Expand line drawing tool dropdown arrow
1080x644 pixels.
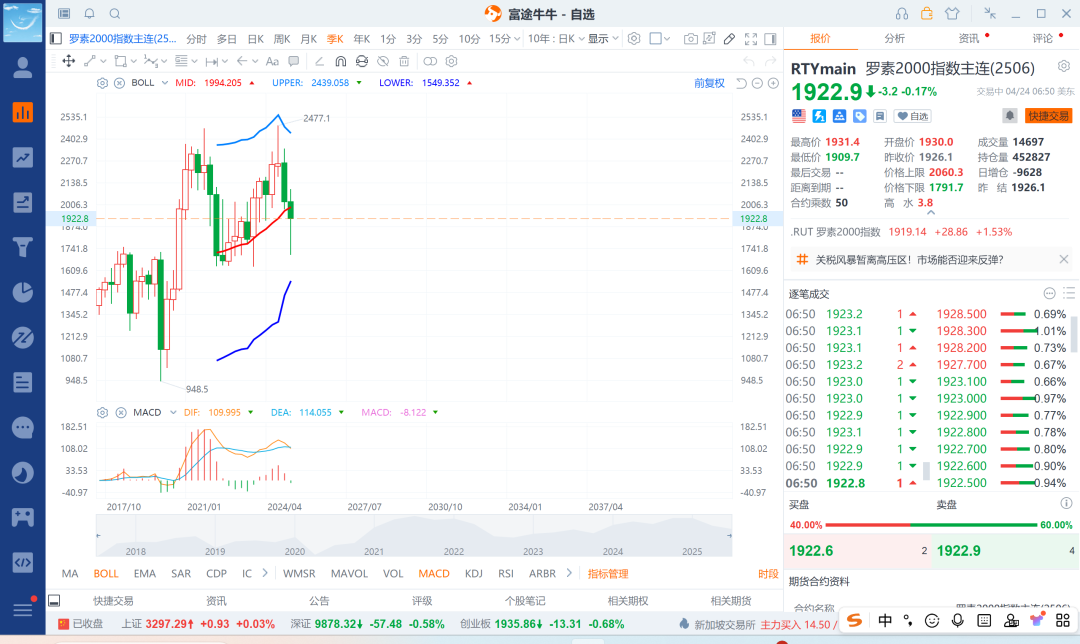[103, 61]
